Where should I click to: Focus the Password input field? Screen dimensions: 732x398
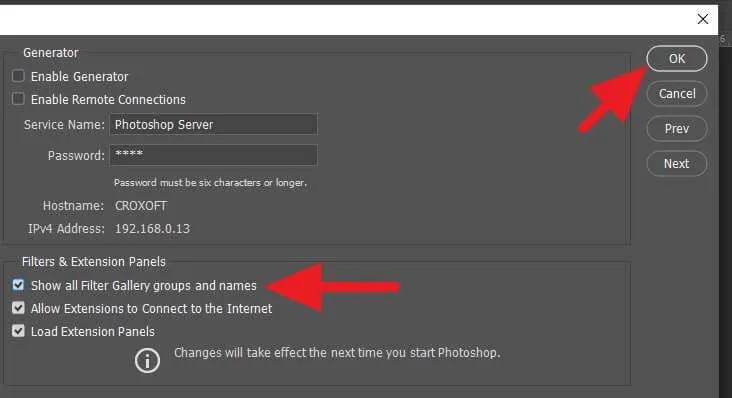pyautogui.click(x=214, y=155)
